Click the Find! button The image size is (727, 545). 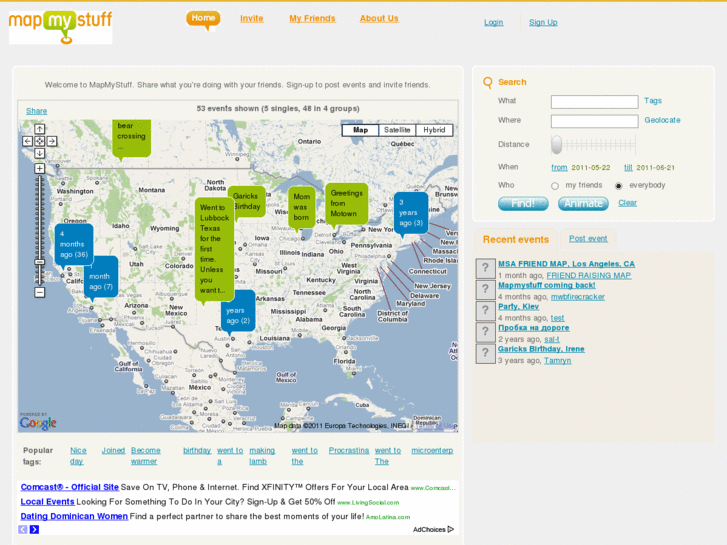tap(523, 204)
